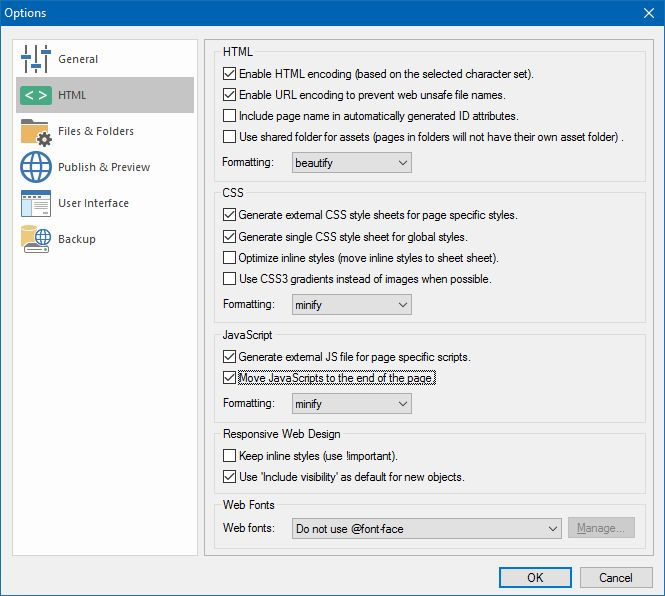Screen dimensions: 665x596
Task: Click the 'Web fonts:' field label
Action: pos(249,528)
